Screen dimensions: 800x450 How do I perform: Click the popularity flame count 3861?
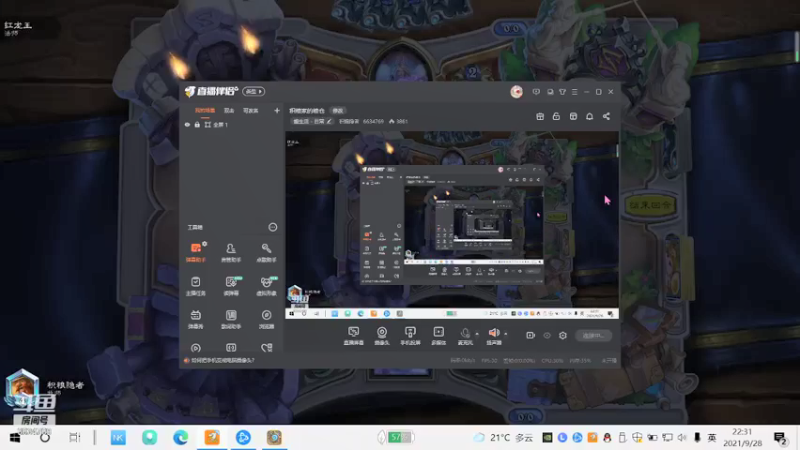point(398,121)
